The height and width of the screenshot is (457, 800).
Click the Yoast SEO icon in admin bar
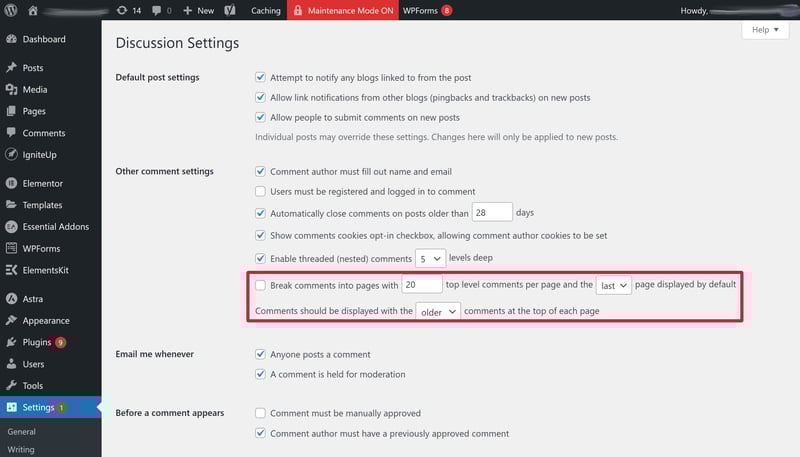pyautogui.click(x=230, y=10)
